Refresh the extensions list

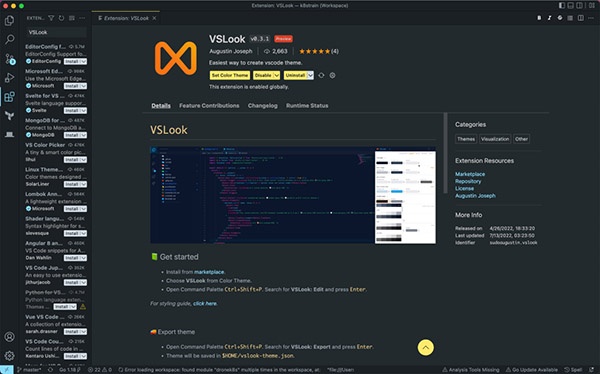61,18
